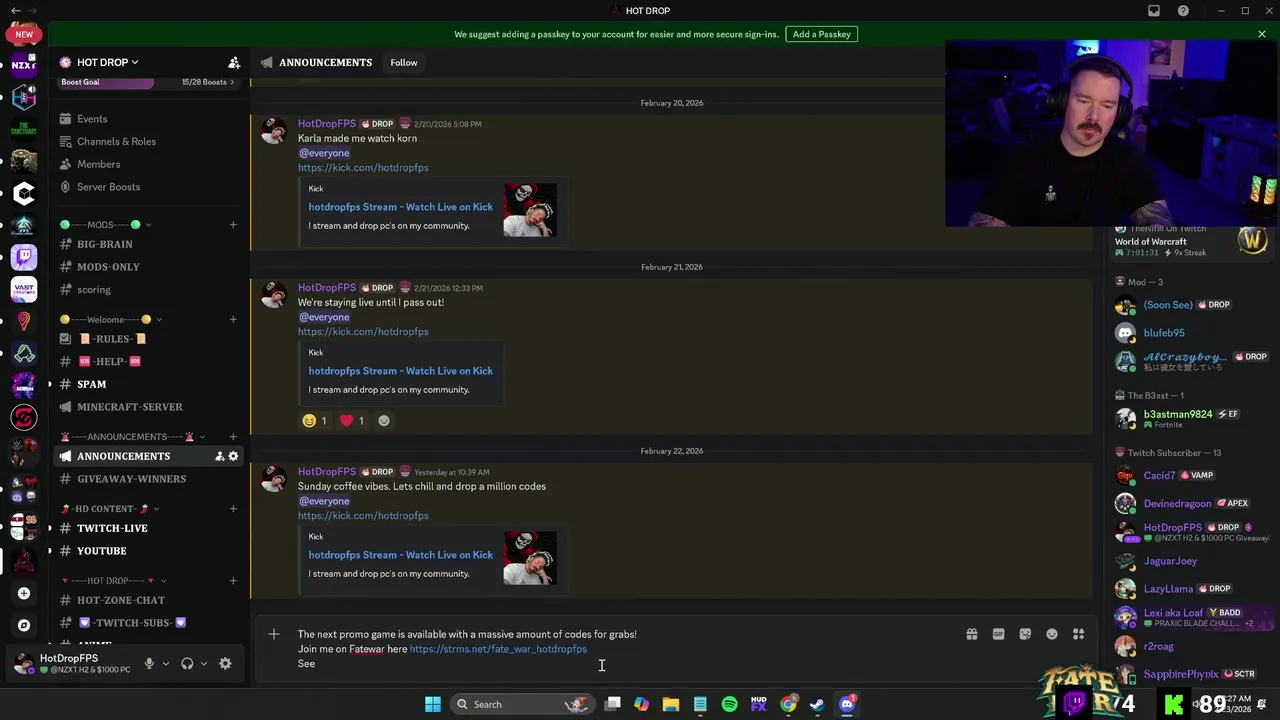
Task: Open the strms.net Fate War link in draft
Action: 498,649
